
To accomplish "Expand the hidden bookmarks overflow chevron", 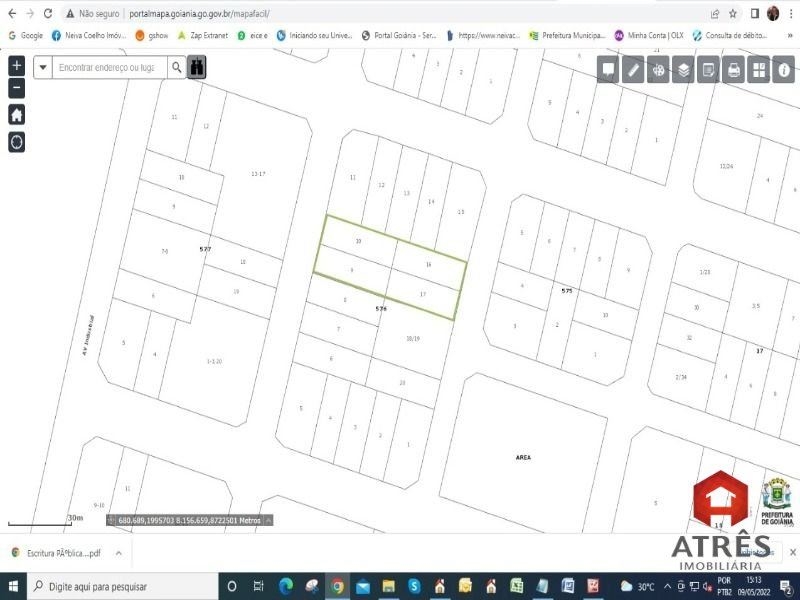I will point(787,35).
